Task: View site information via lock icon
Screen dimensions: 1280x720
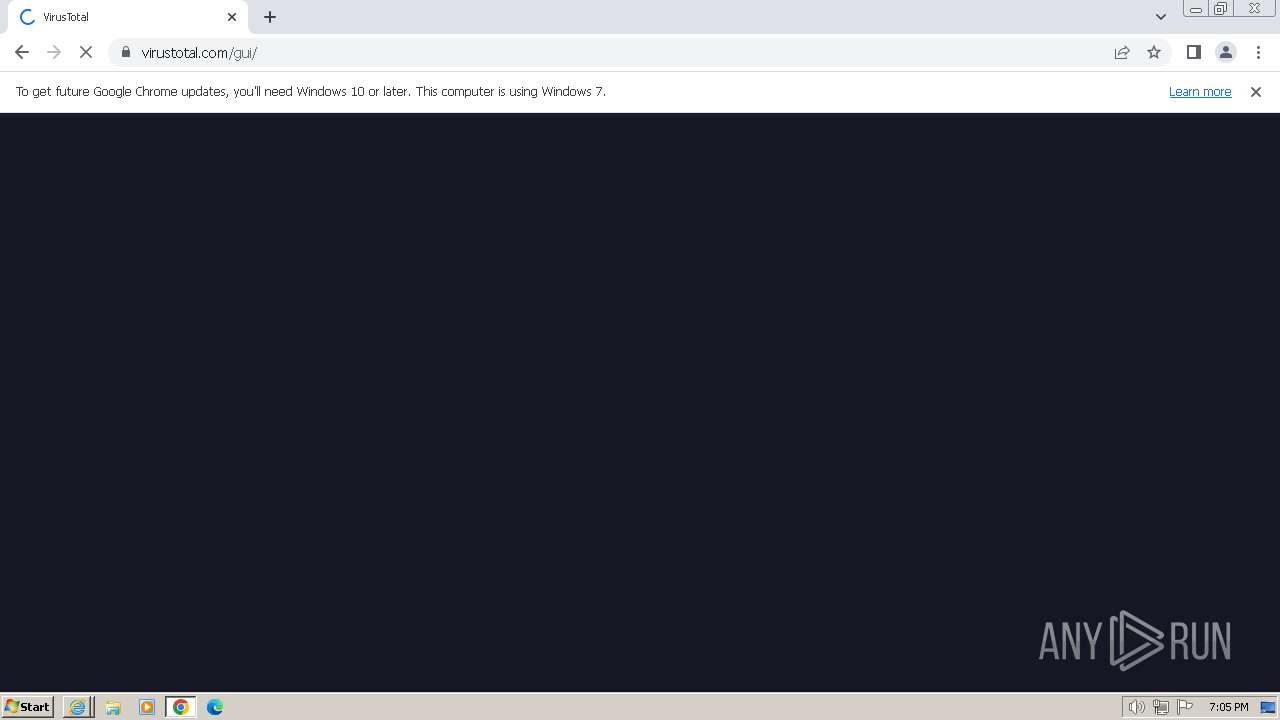Action: click(x=126, y=52)
